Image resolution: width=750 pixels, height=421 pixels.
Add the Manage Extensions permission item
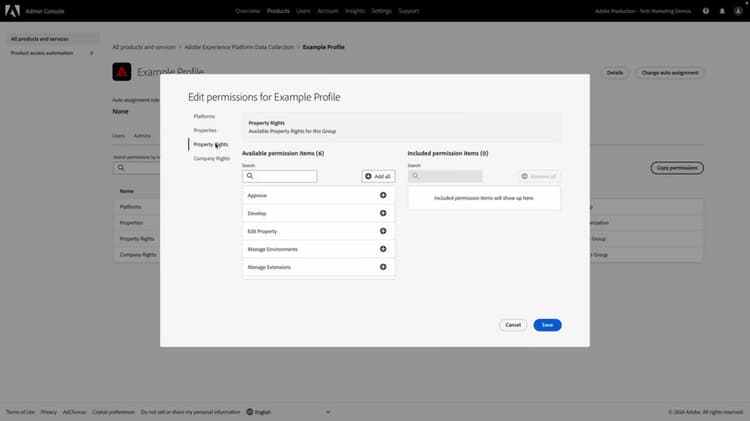coord(383,267)
